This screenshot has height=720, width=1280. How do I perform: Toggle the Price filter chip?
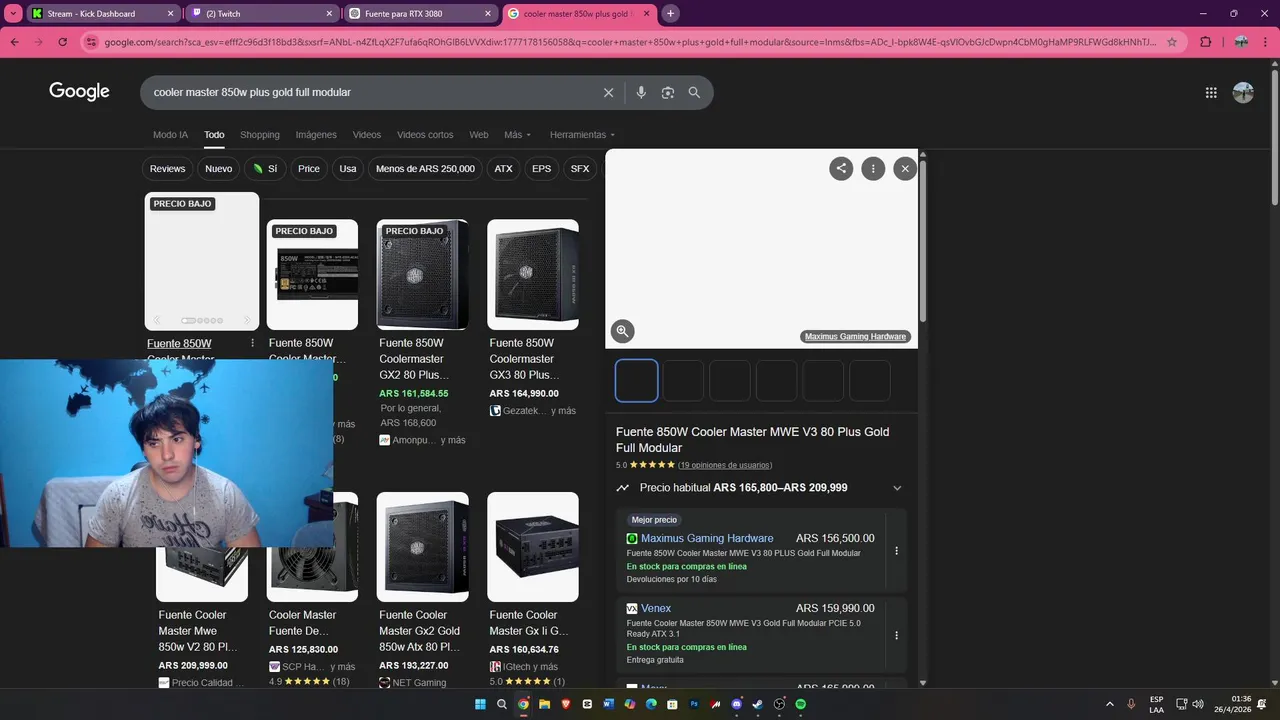click(x=309, y=169)
